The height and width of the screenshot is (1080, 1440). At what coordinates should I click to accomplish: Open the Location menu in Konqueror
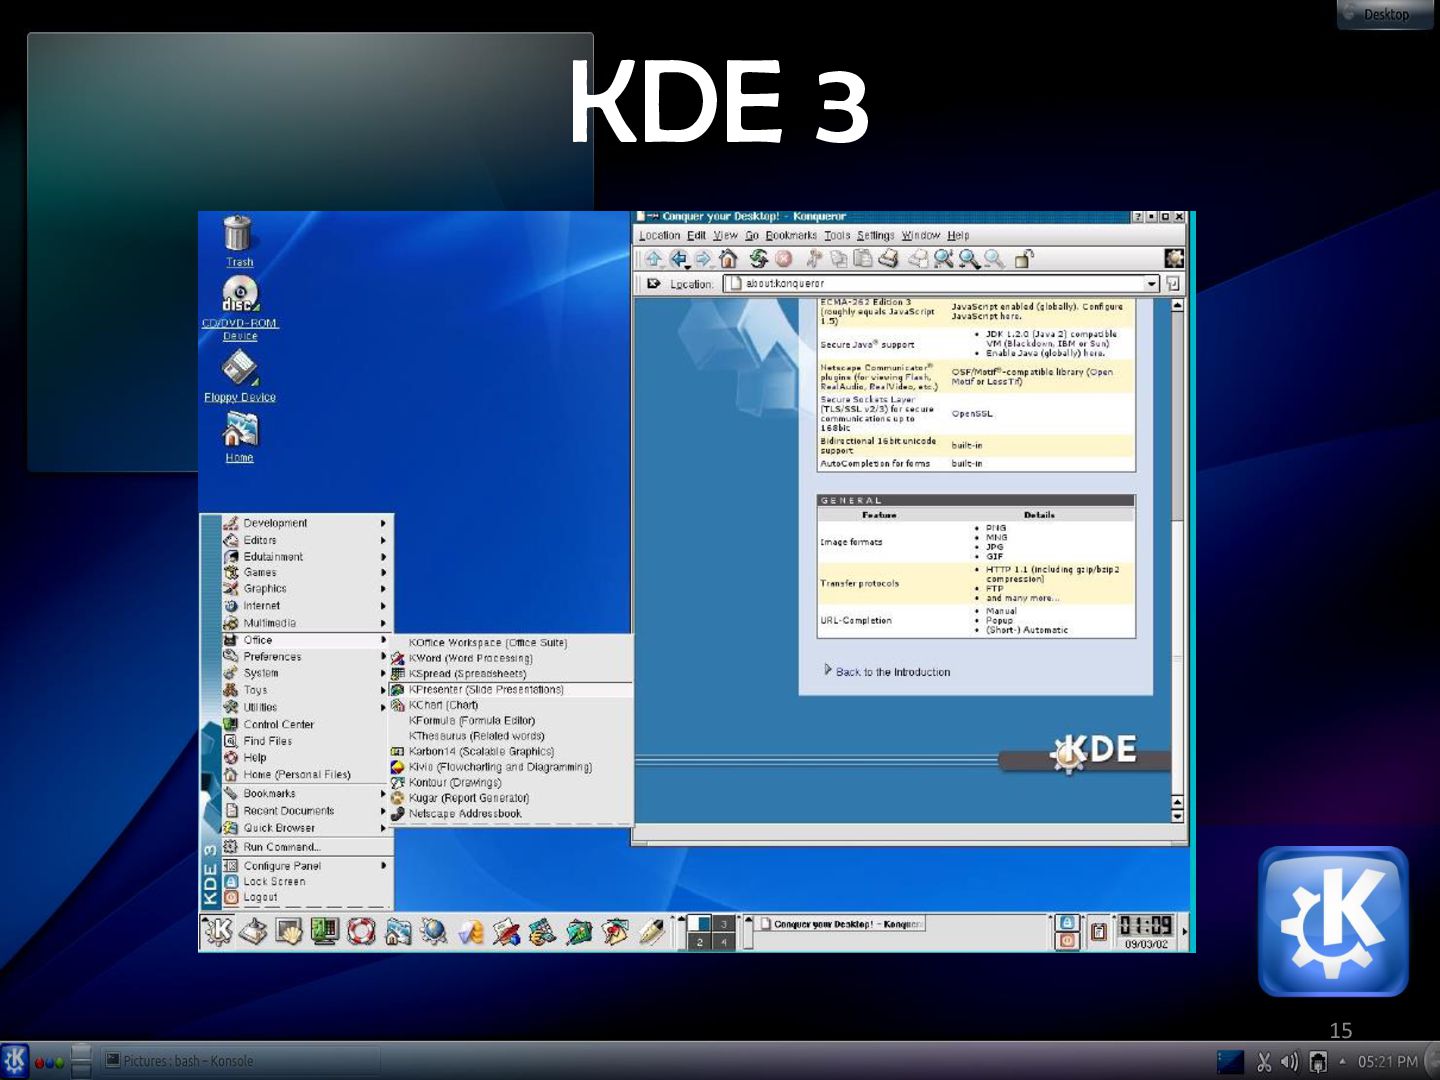pos(659,236)
